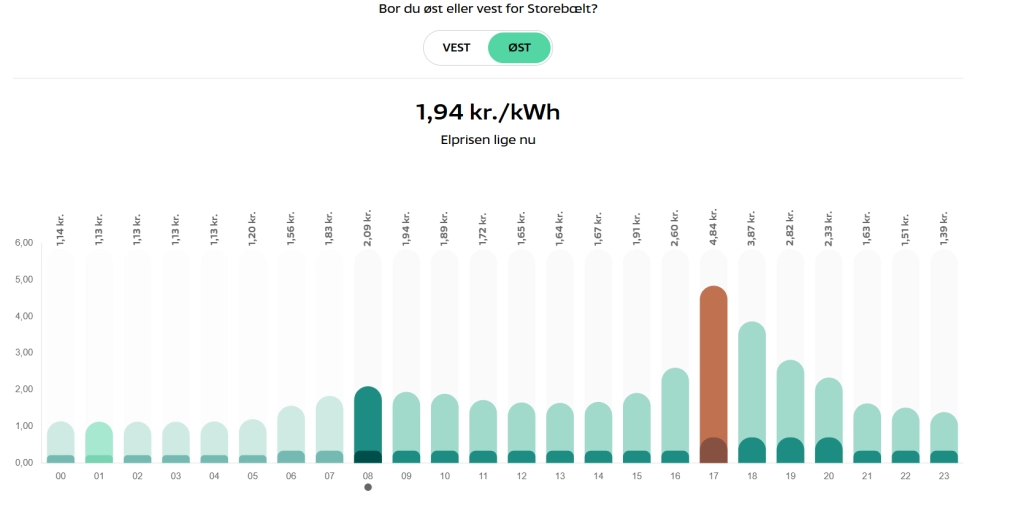
Task: Click the 22 hour bar
Action: (906, 436)
